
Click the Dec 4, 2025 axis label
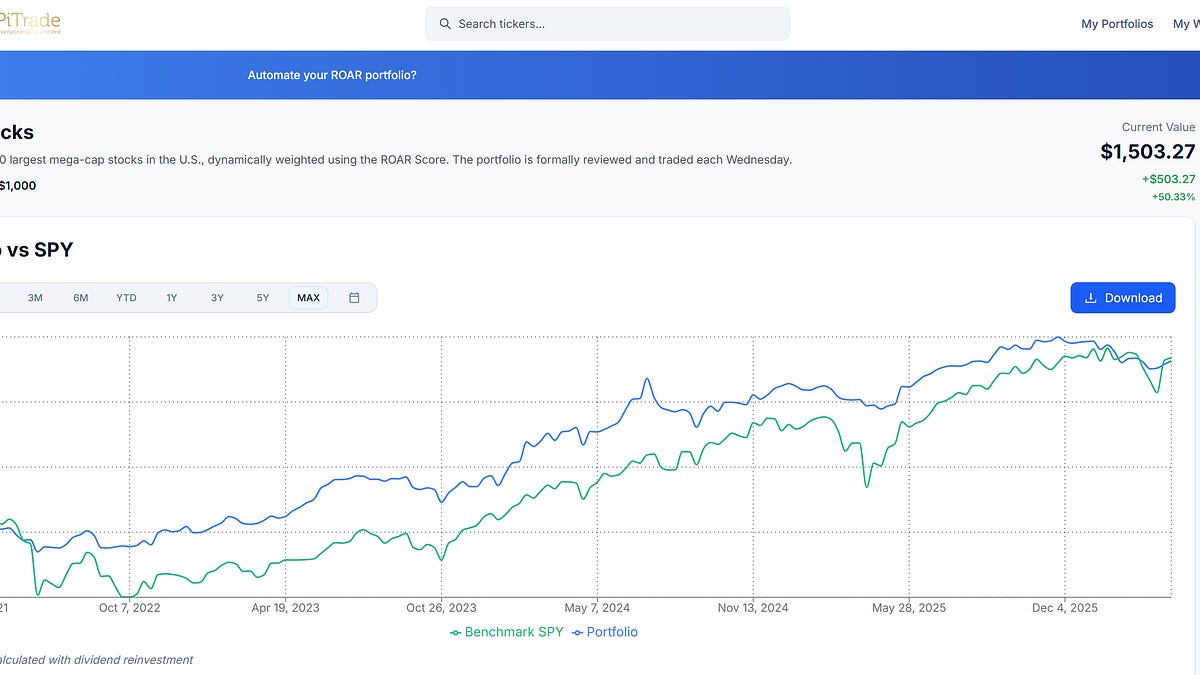[x=1064, y=607]
